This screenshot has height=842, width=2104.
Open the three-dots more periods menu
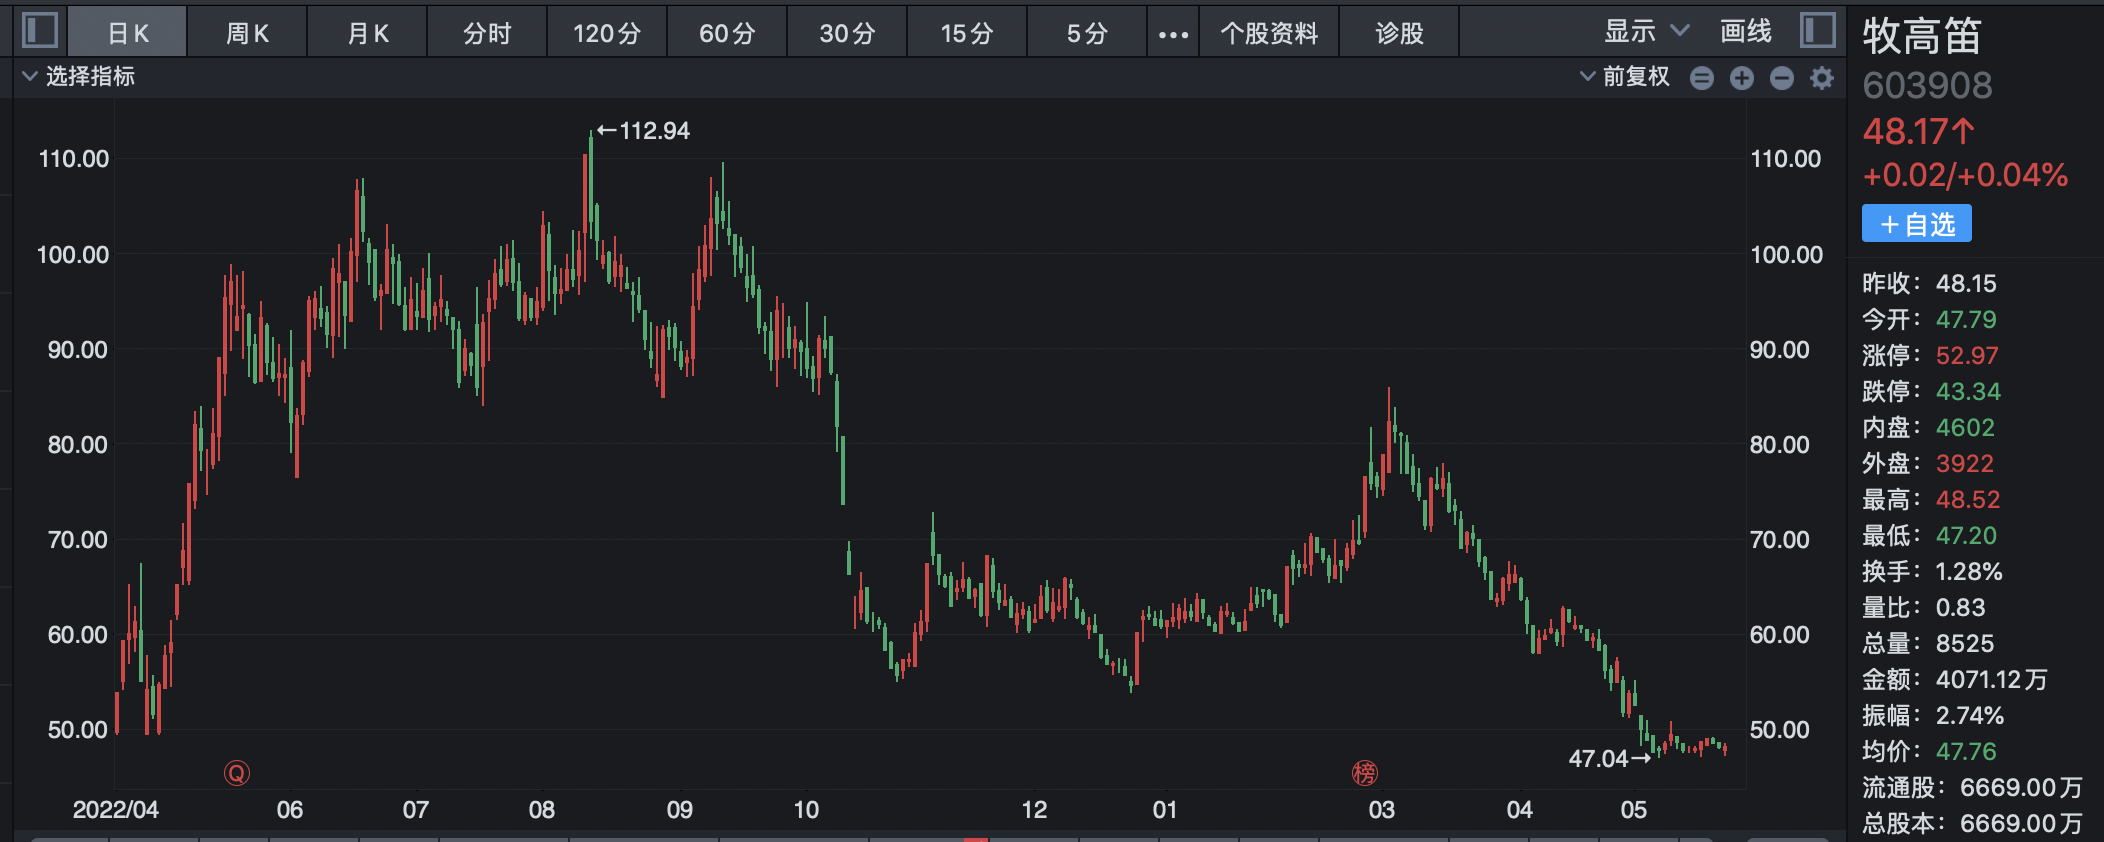(x=1173, y=34)
